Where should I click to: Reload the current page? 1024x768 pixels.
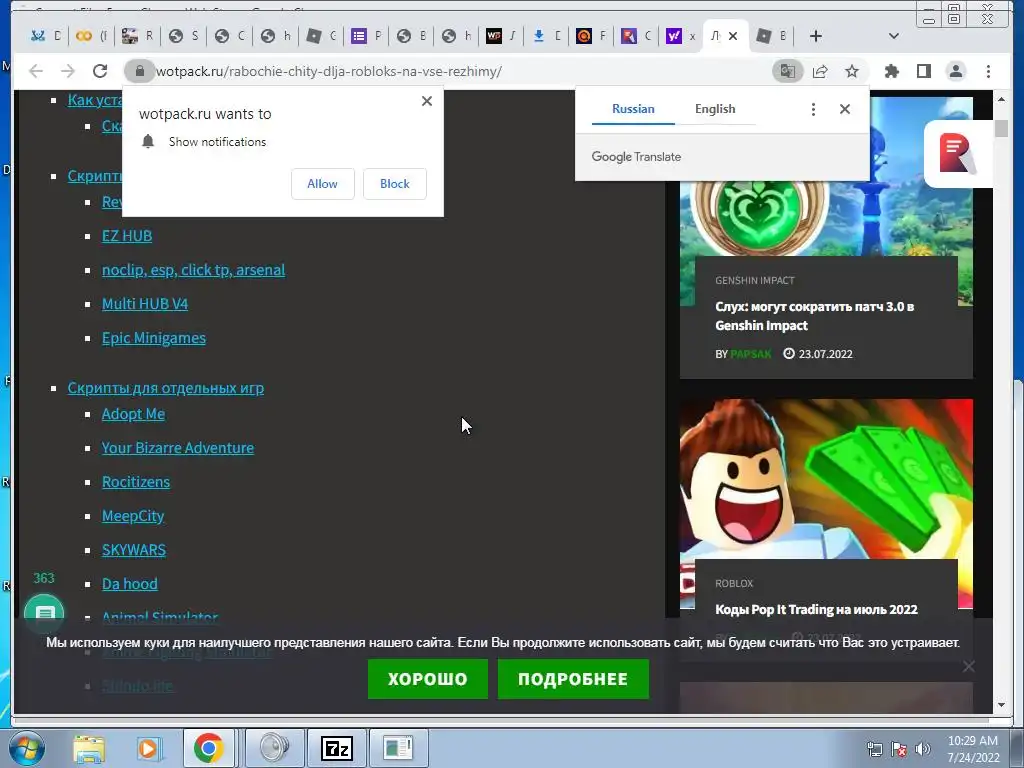pos(100,71)
